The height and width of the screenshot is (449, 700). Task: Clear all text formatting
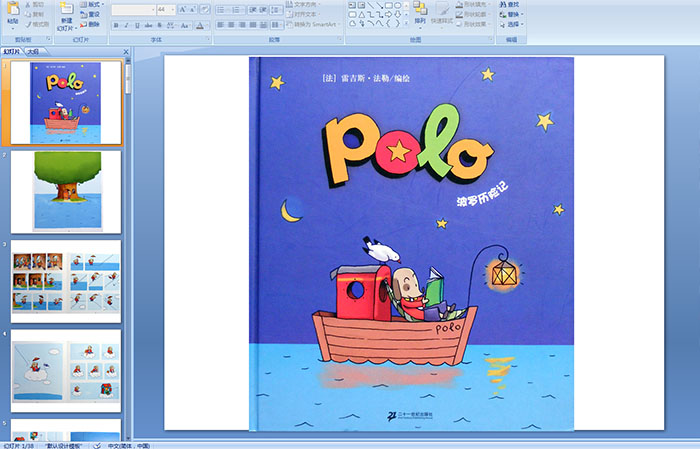point(204,9)
